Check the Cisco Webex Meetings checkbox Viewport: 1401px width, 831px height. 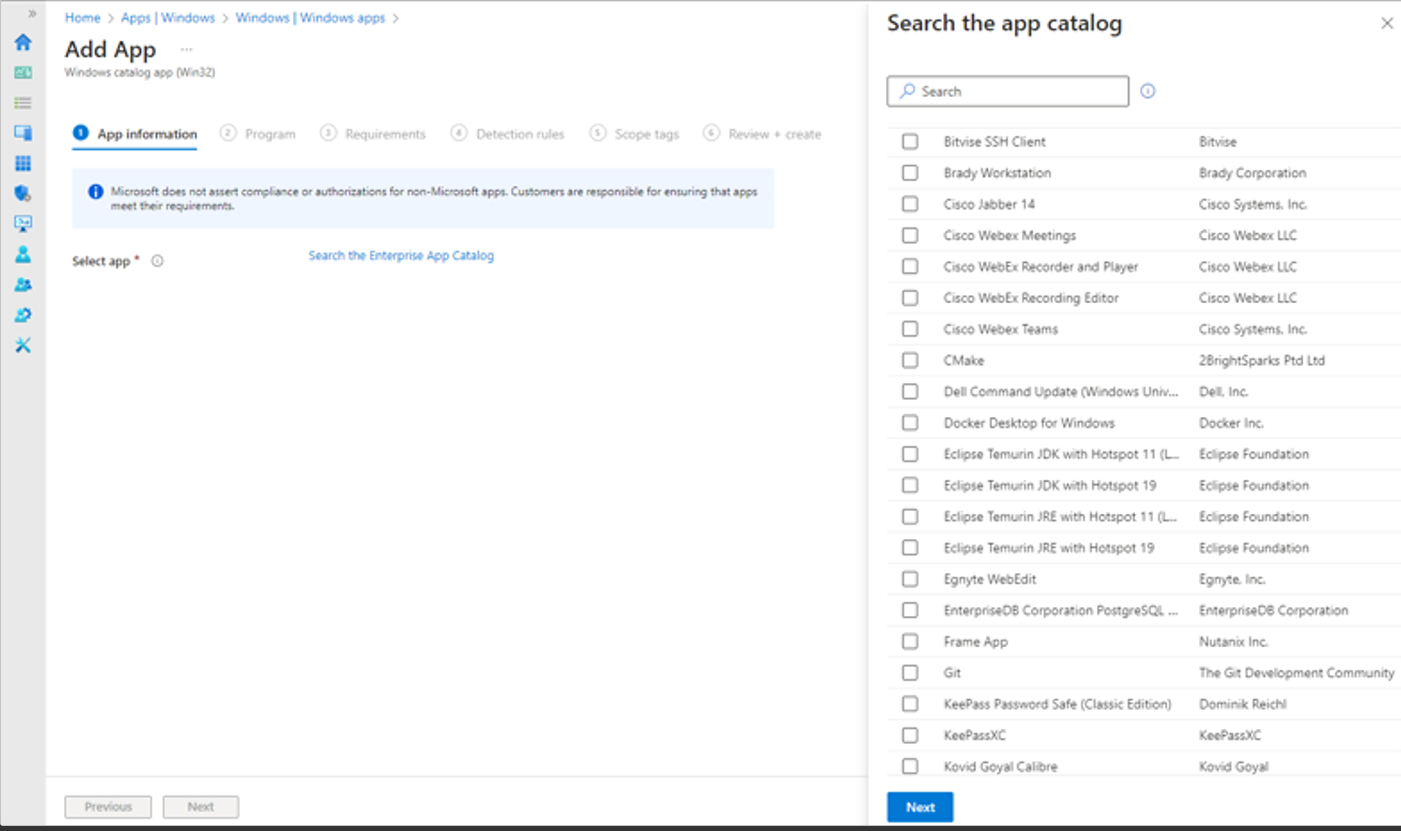click(x=910, y=236)
